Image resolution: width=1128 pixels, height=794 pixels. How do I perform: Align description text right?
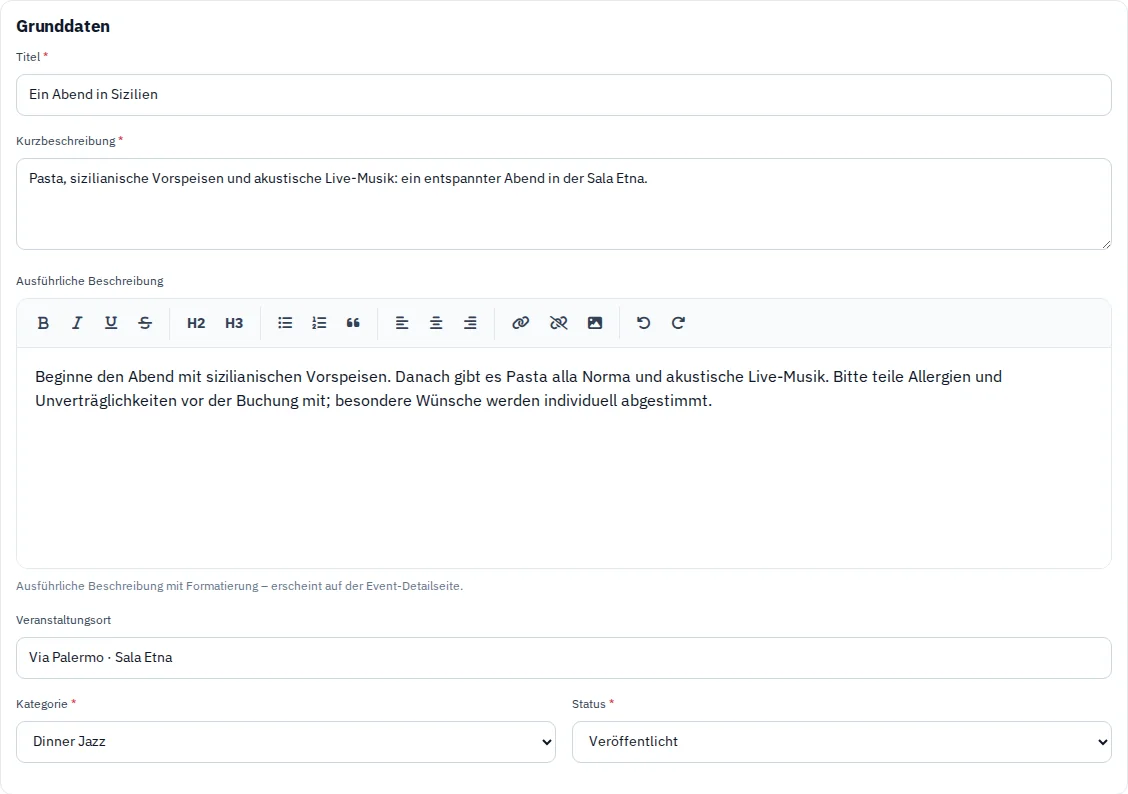(470, 323)
